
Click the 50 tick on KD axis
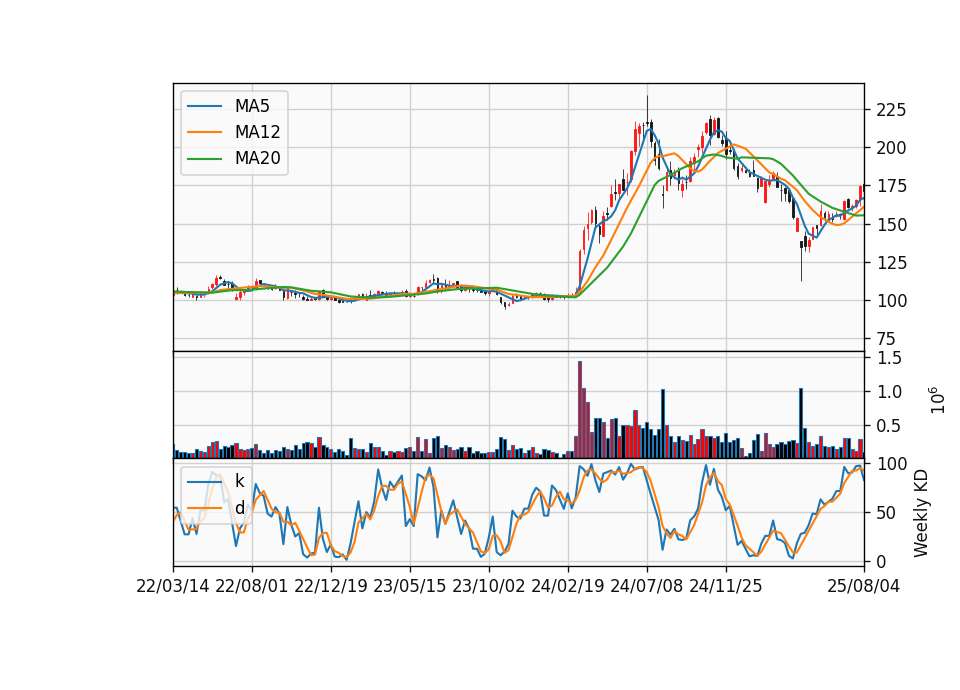point(886,513)
